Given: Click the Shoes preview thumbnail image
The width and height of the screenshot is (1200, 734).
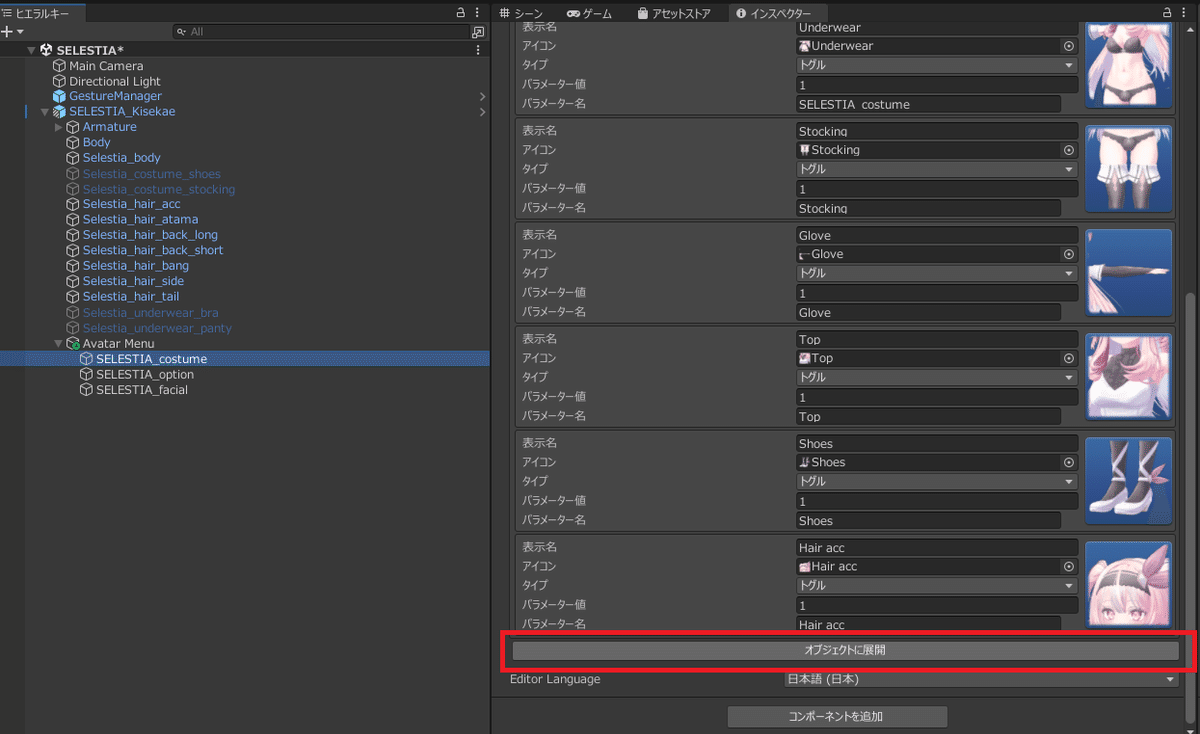Looking at the screenshot, I should coord(1128,480).
